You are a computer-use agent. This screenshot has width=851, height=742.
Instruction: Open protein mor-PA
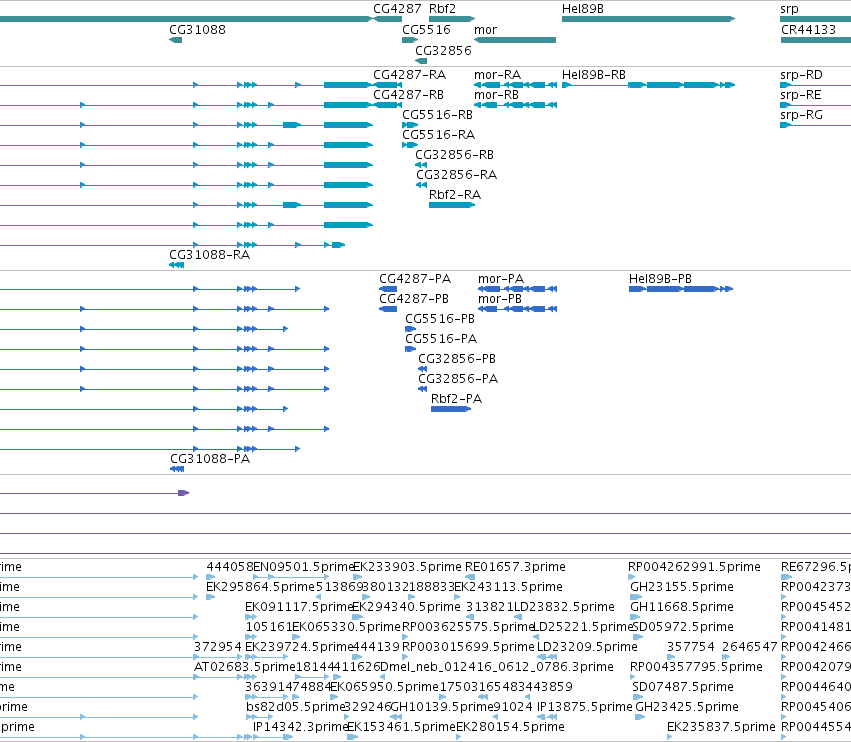coord(500,278)
